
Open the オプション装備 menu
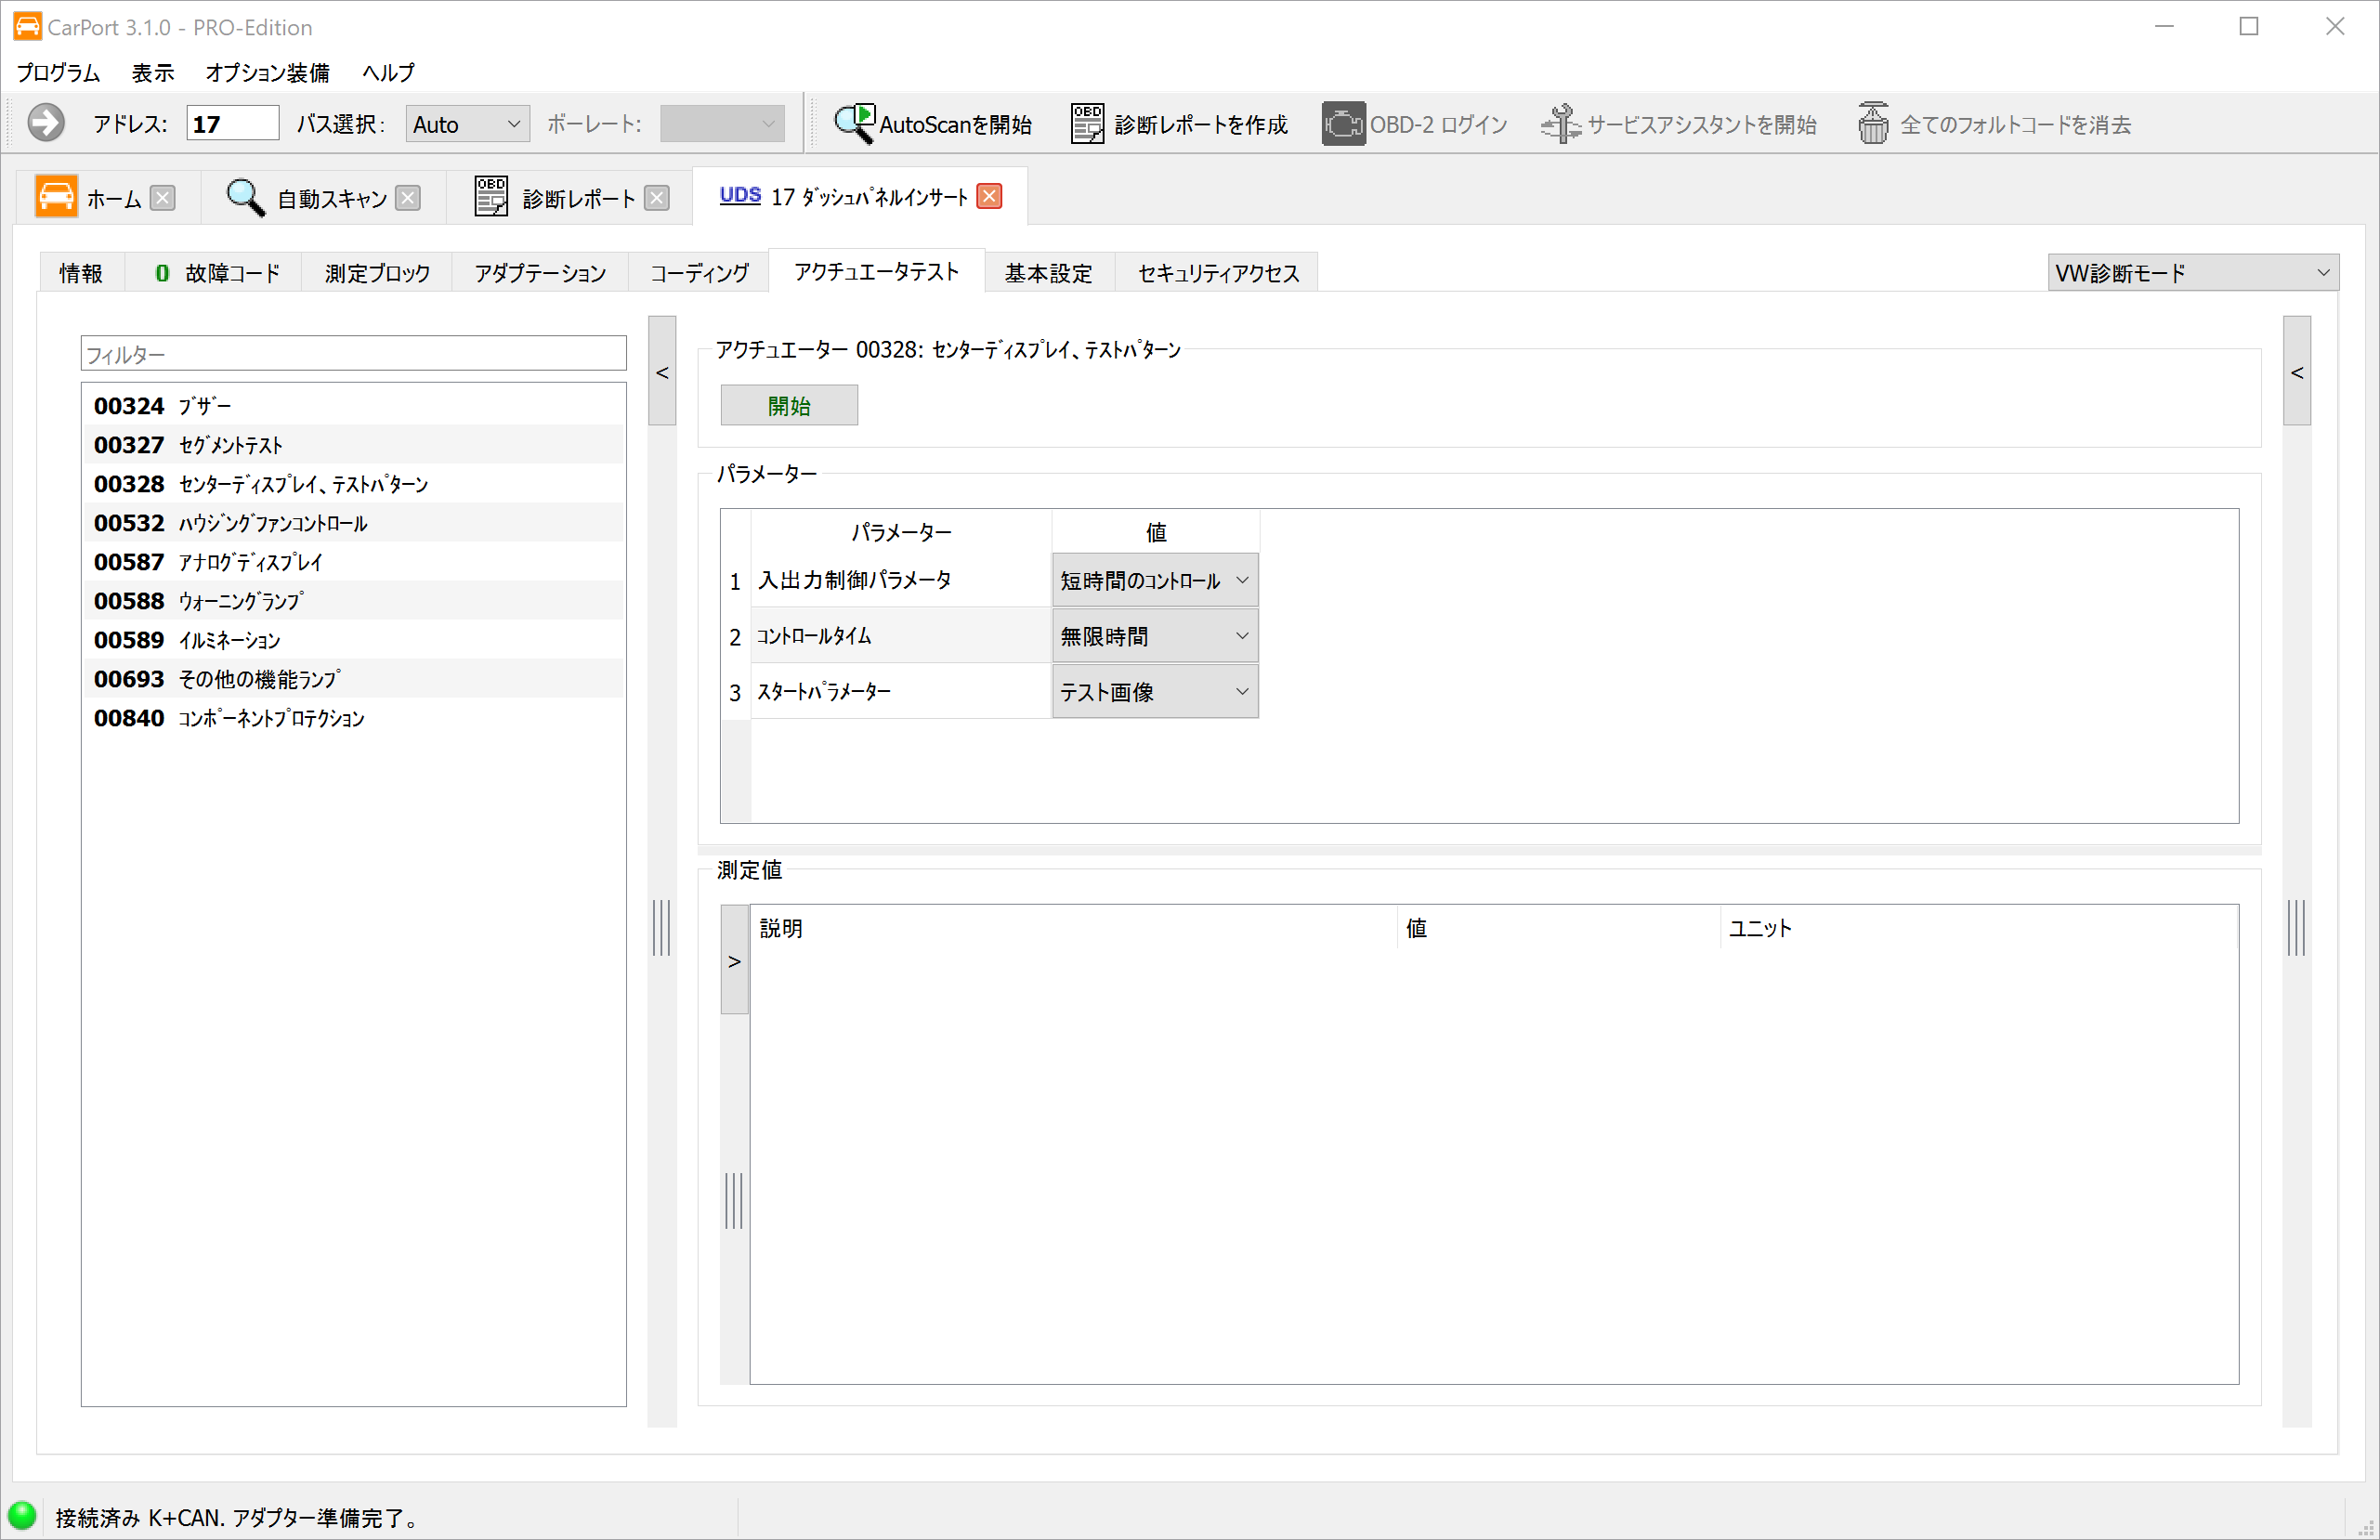pyautogui.click(x=267, y=72)
